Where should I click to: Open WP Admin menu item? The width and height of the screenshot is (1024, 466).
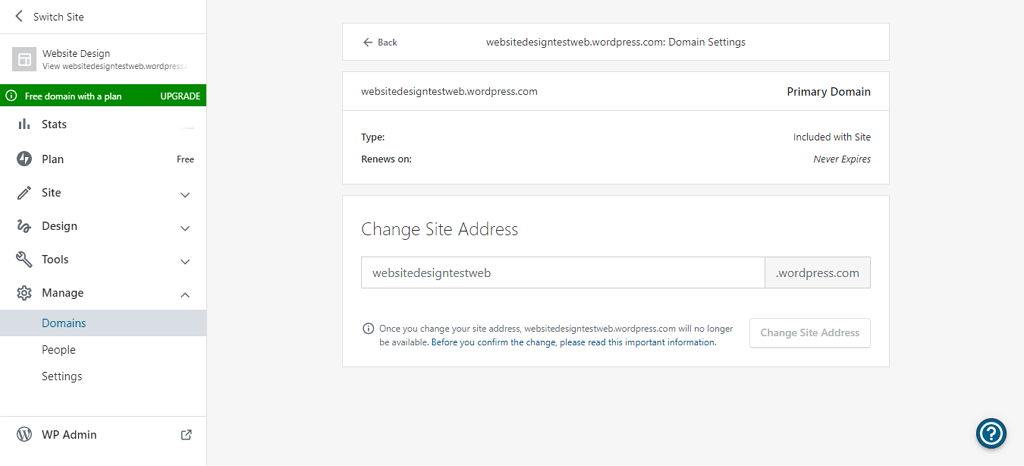tap(103, 435)
